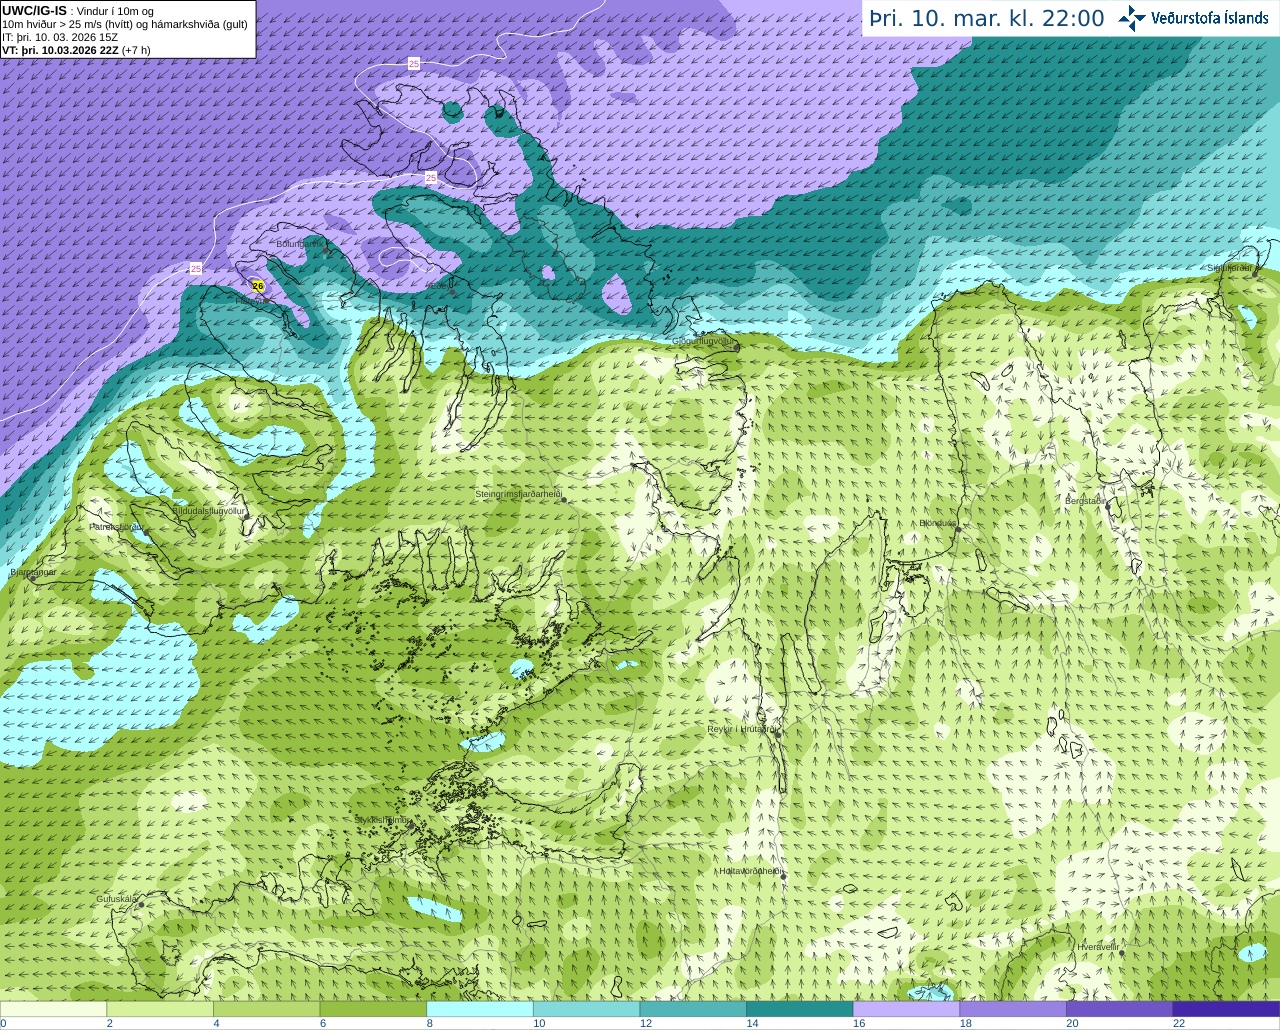Viewport: 1280px width, 1030px height.
Task: Click the Steingrímsfjarðarheiði station label
Action: coord(518,494)
